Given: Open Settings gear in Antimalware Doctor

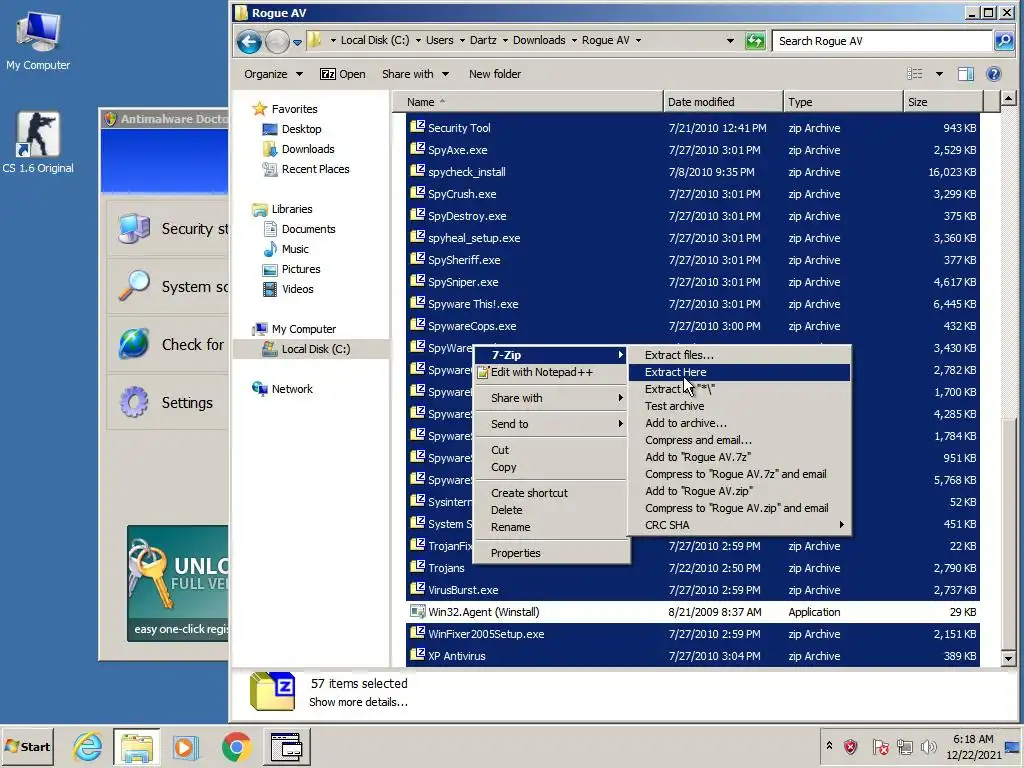Looking at the screenshot, I should point(135,402).
